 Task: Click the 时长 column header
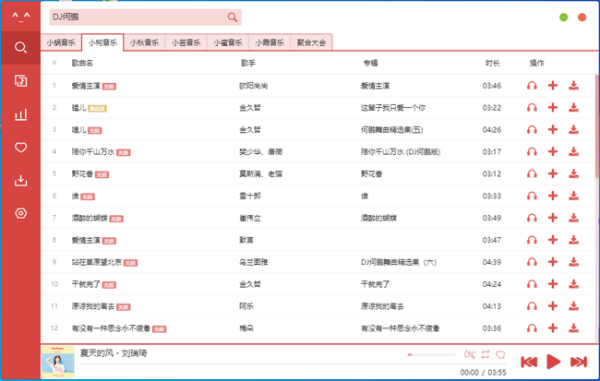coord(492,63)
